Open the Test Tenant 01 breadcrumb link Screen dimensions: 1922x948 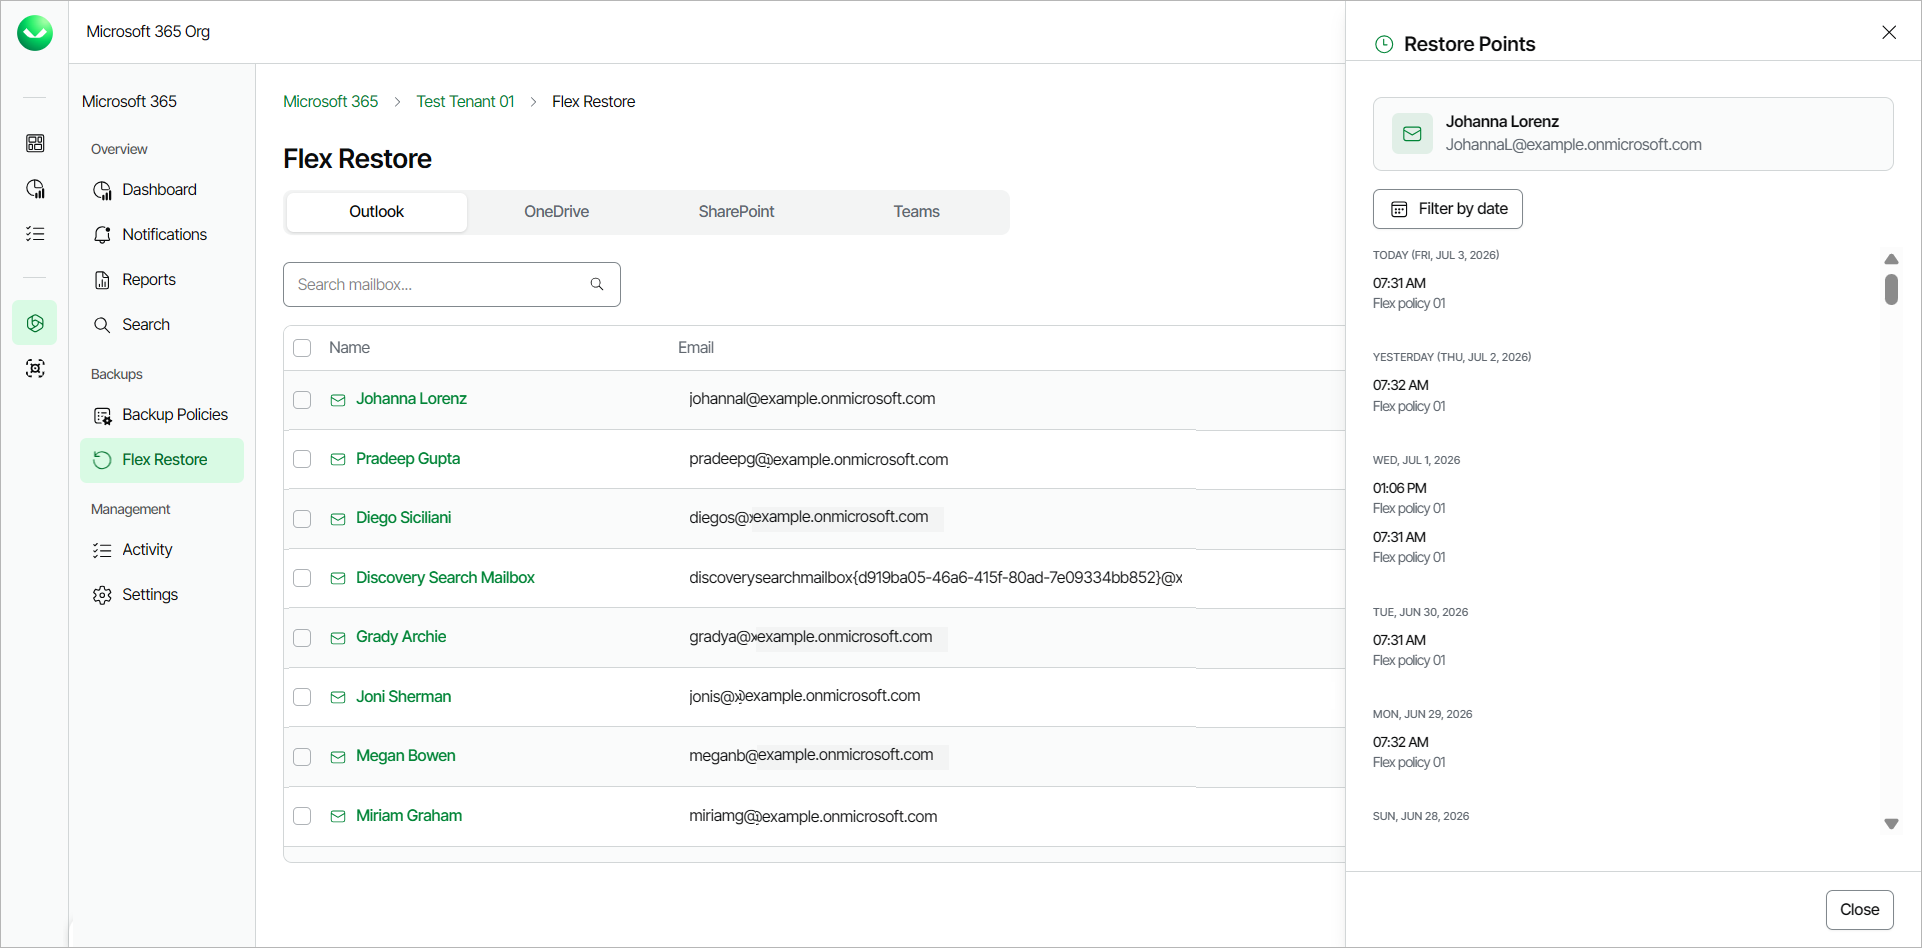tap(466, 102)
